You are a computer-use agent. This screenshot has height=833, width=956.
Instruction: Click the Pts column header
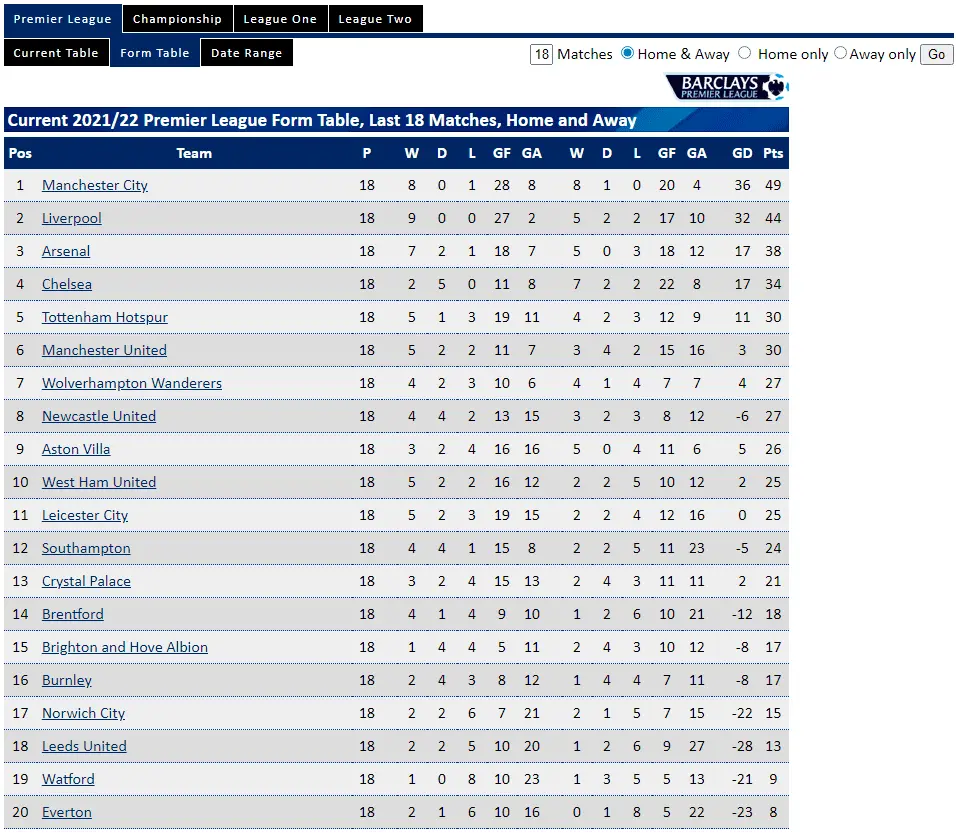[x=772, y=153]
